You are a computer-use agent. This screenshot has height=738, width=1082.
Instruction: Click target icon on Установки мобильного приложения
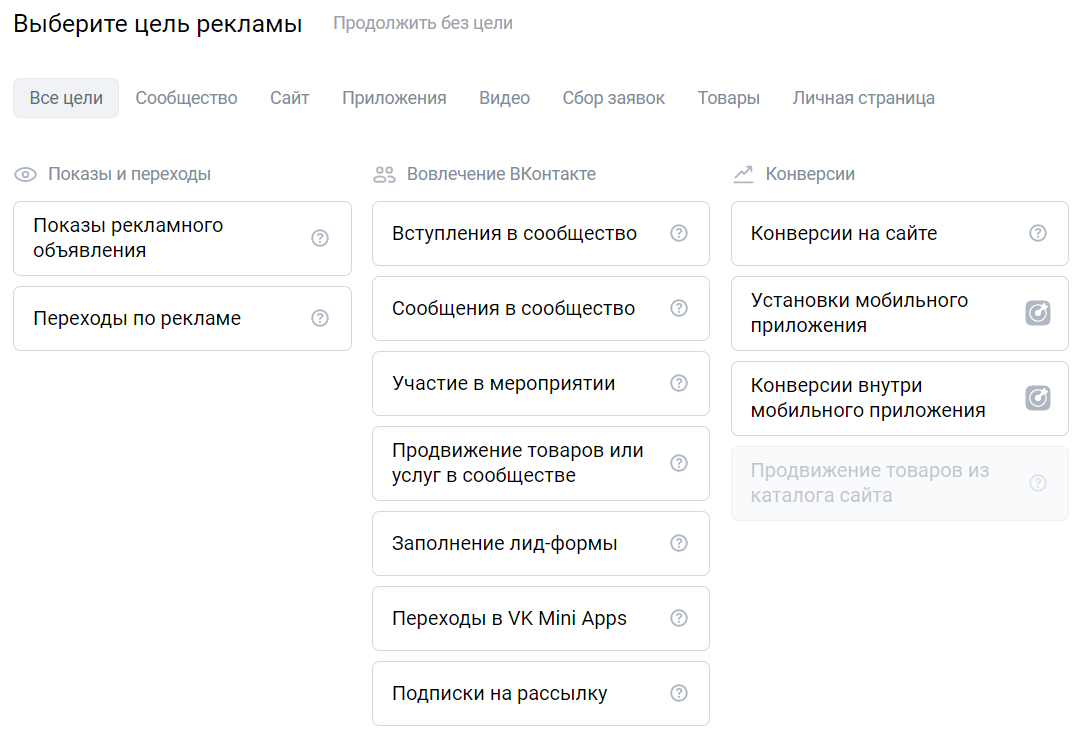pos(1038,313)
